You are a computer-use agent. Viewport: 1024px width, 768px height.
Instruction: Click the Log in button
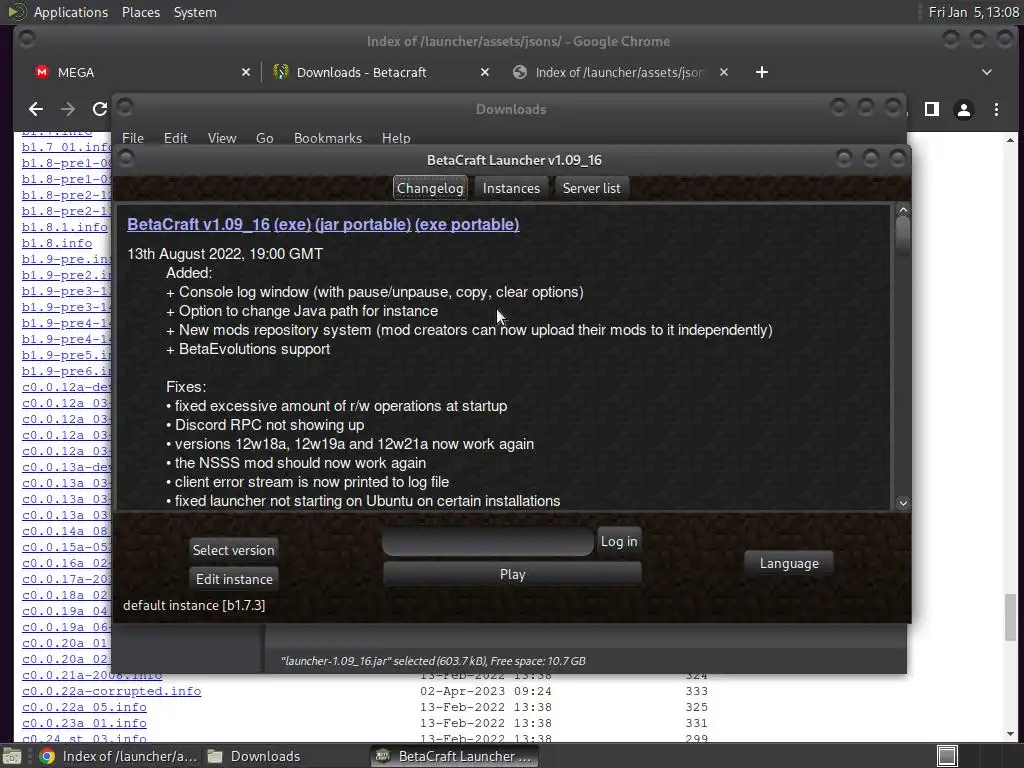click(618, 541)
